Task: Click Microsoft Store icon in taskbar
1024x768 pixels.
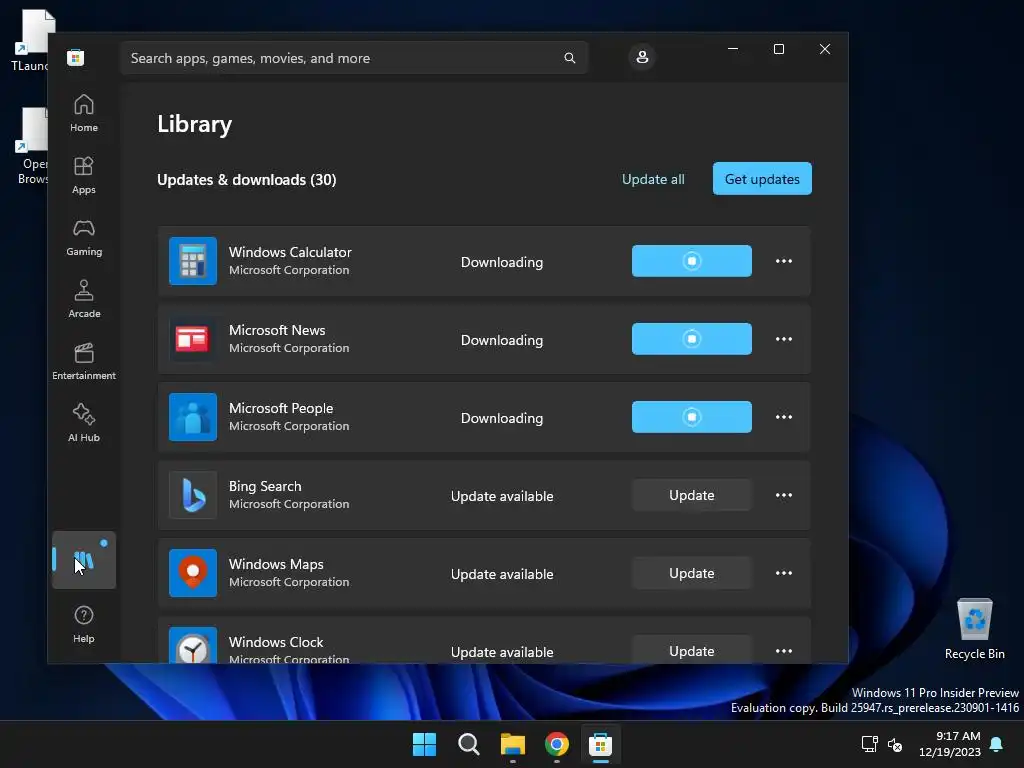Action: click(600, 744)
